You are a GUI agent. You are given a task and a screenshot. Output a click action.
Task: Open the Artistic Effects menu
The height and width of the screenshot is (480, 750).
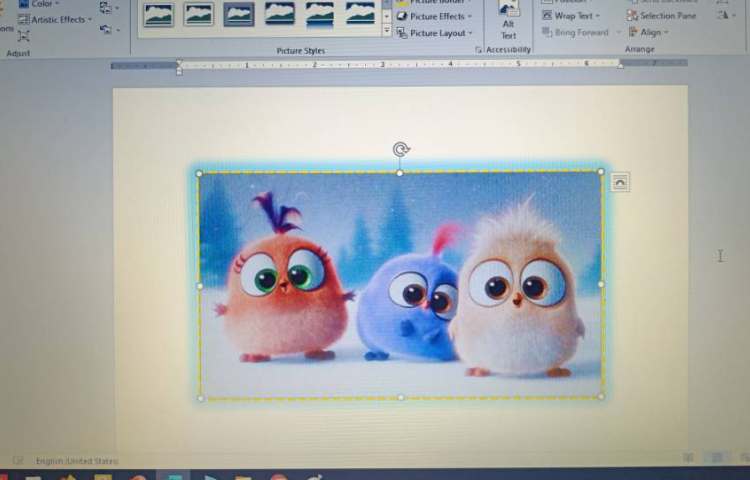coord(58,19)
